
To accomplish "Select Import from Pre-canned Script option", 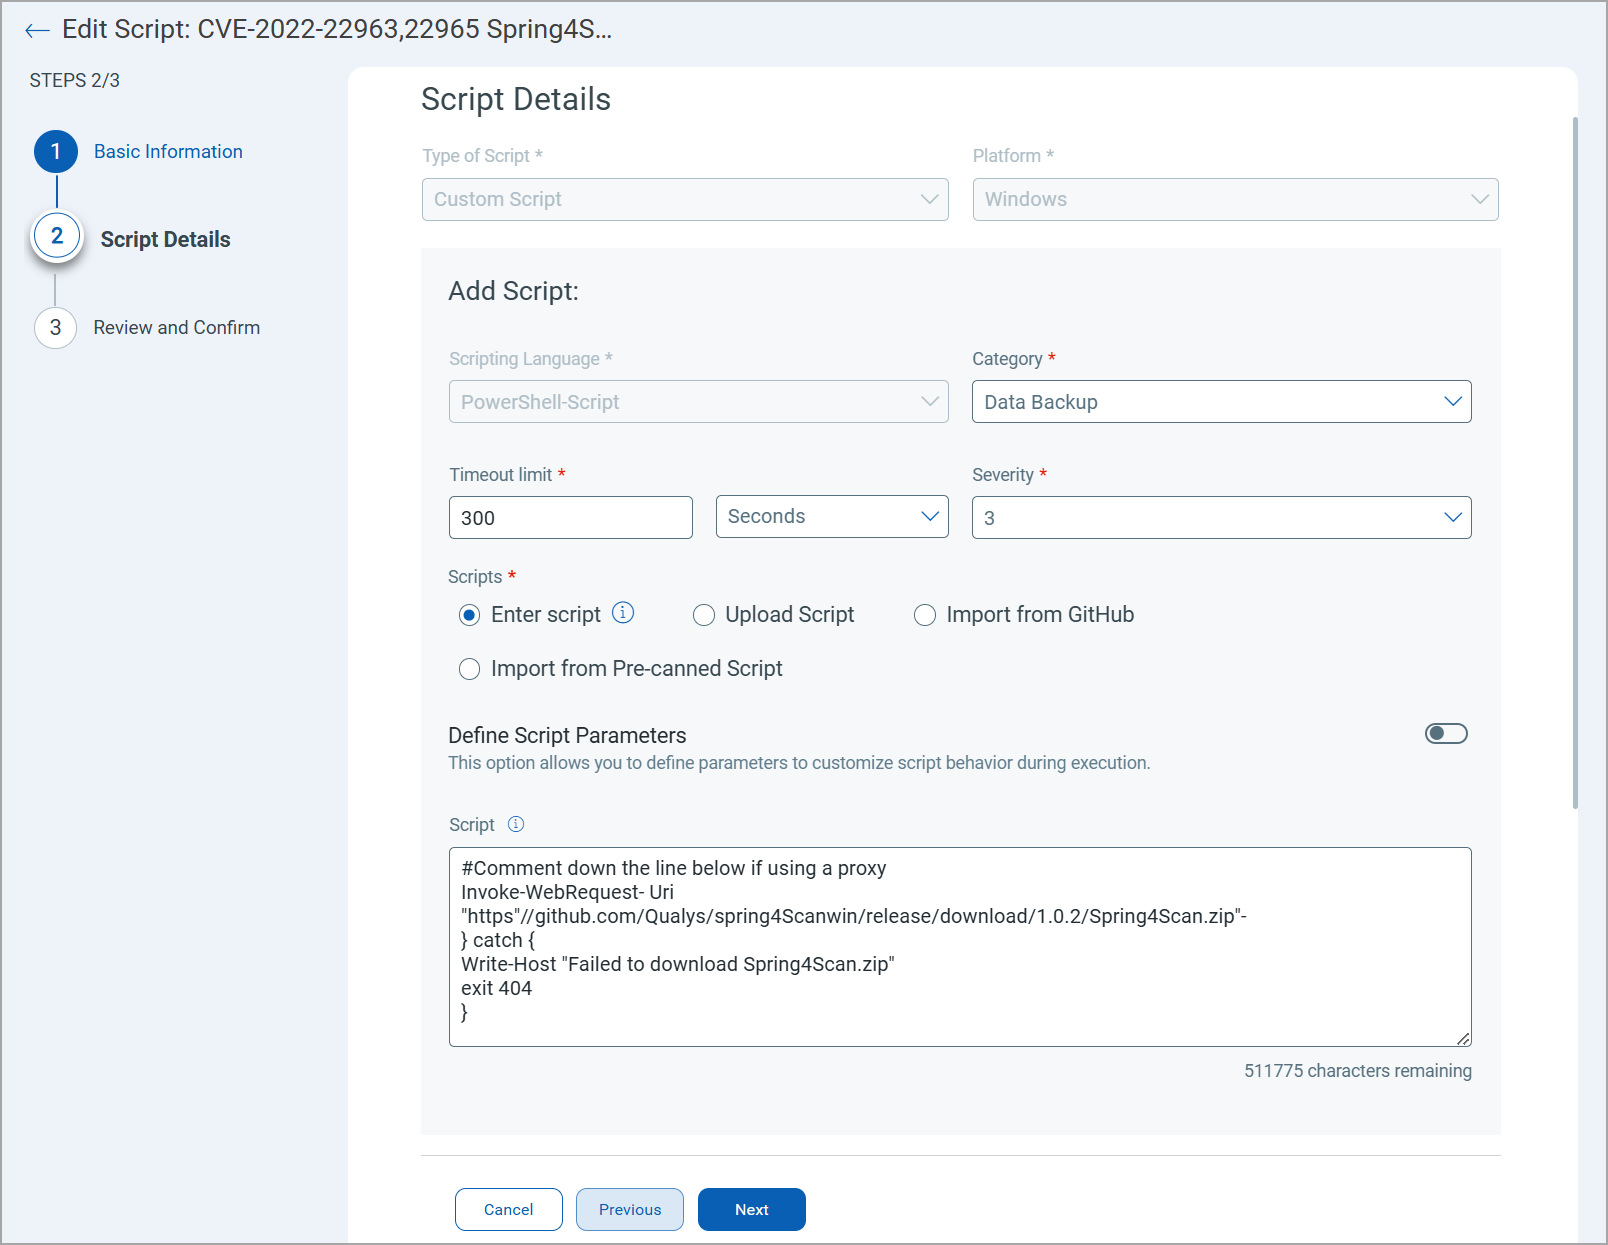I will (x=469, y=669).
